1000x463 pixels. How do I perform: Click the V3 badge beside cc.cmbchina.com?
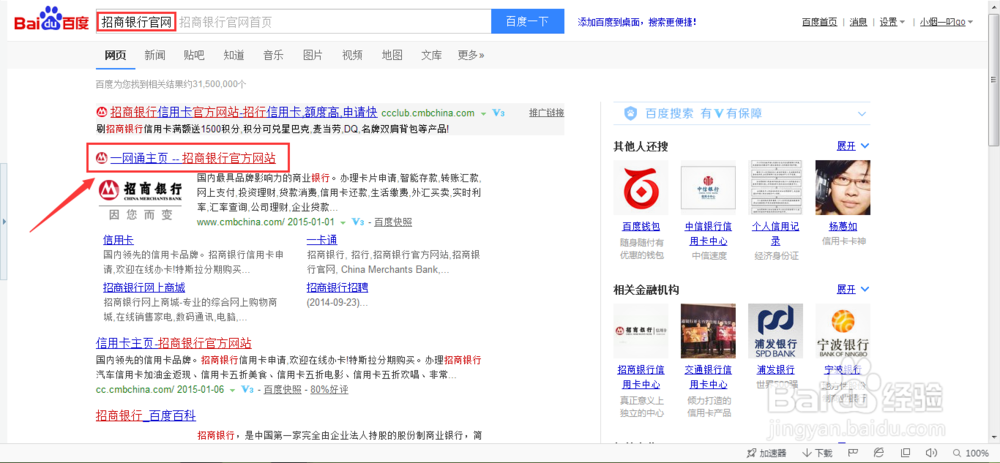[x=247, y=389]
